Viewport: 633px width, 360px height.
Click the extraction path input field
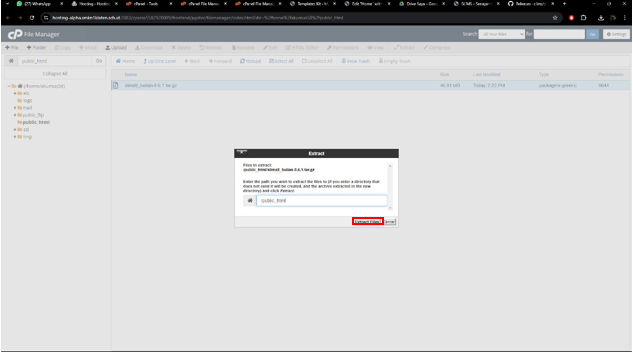click(322, 201)
